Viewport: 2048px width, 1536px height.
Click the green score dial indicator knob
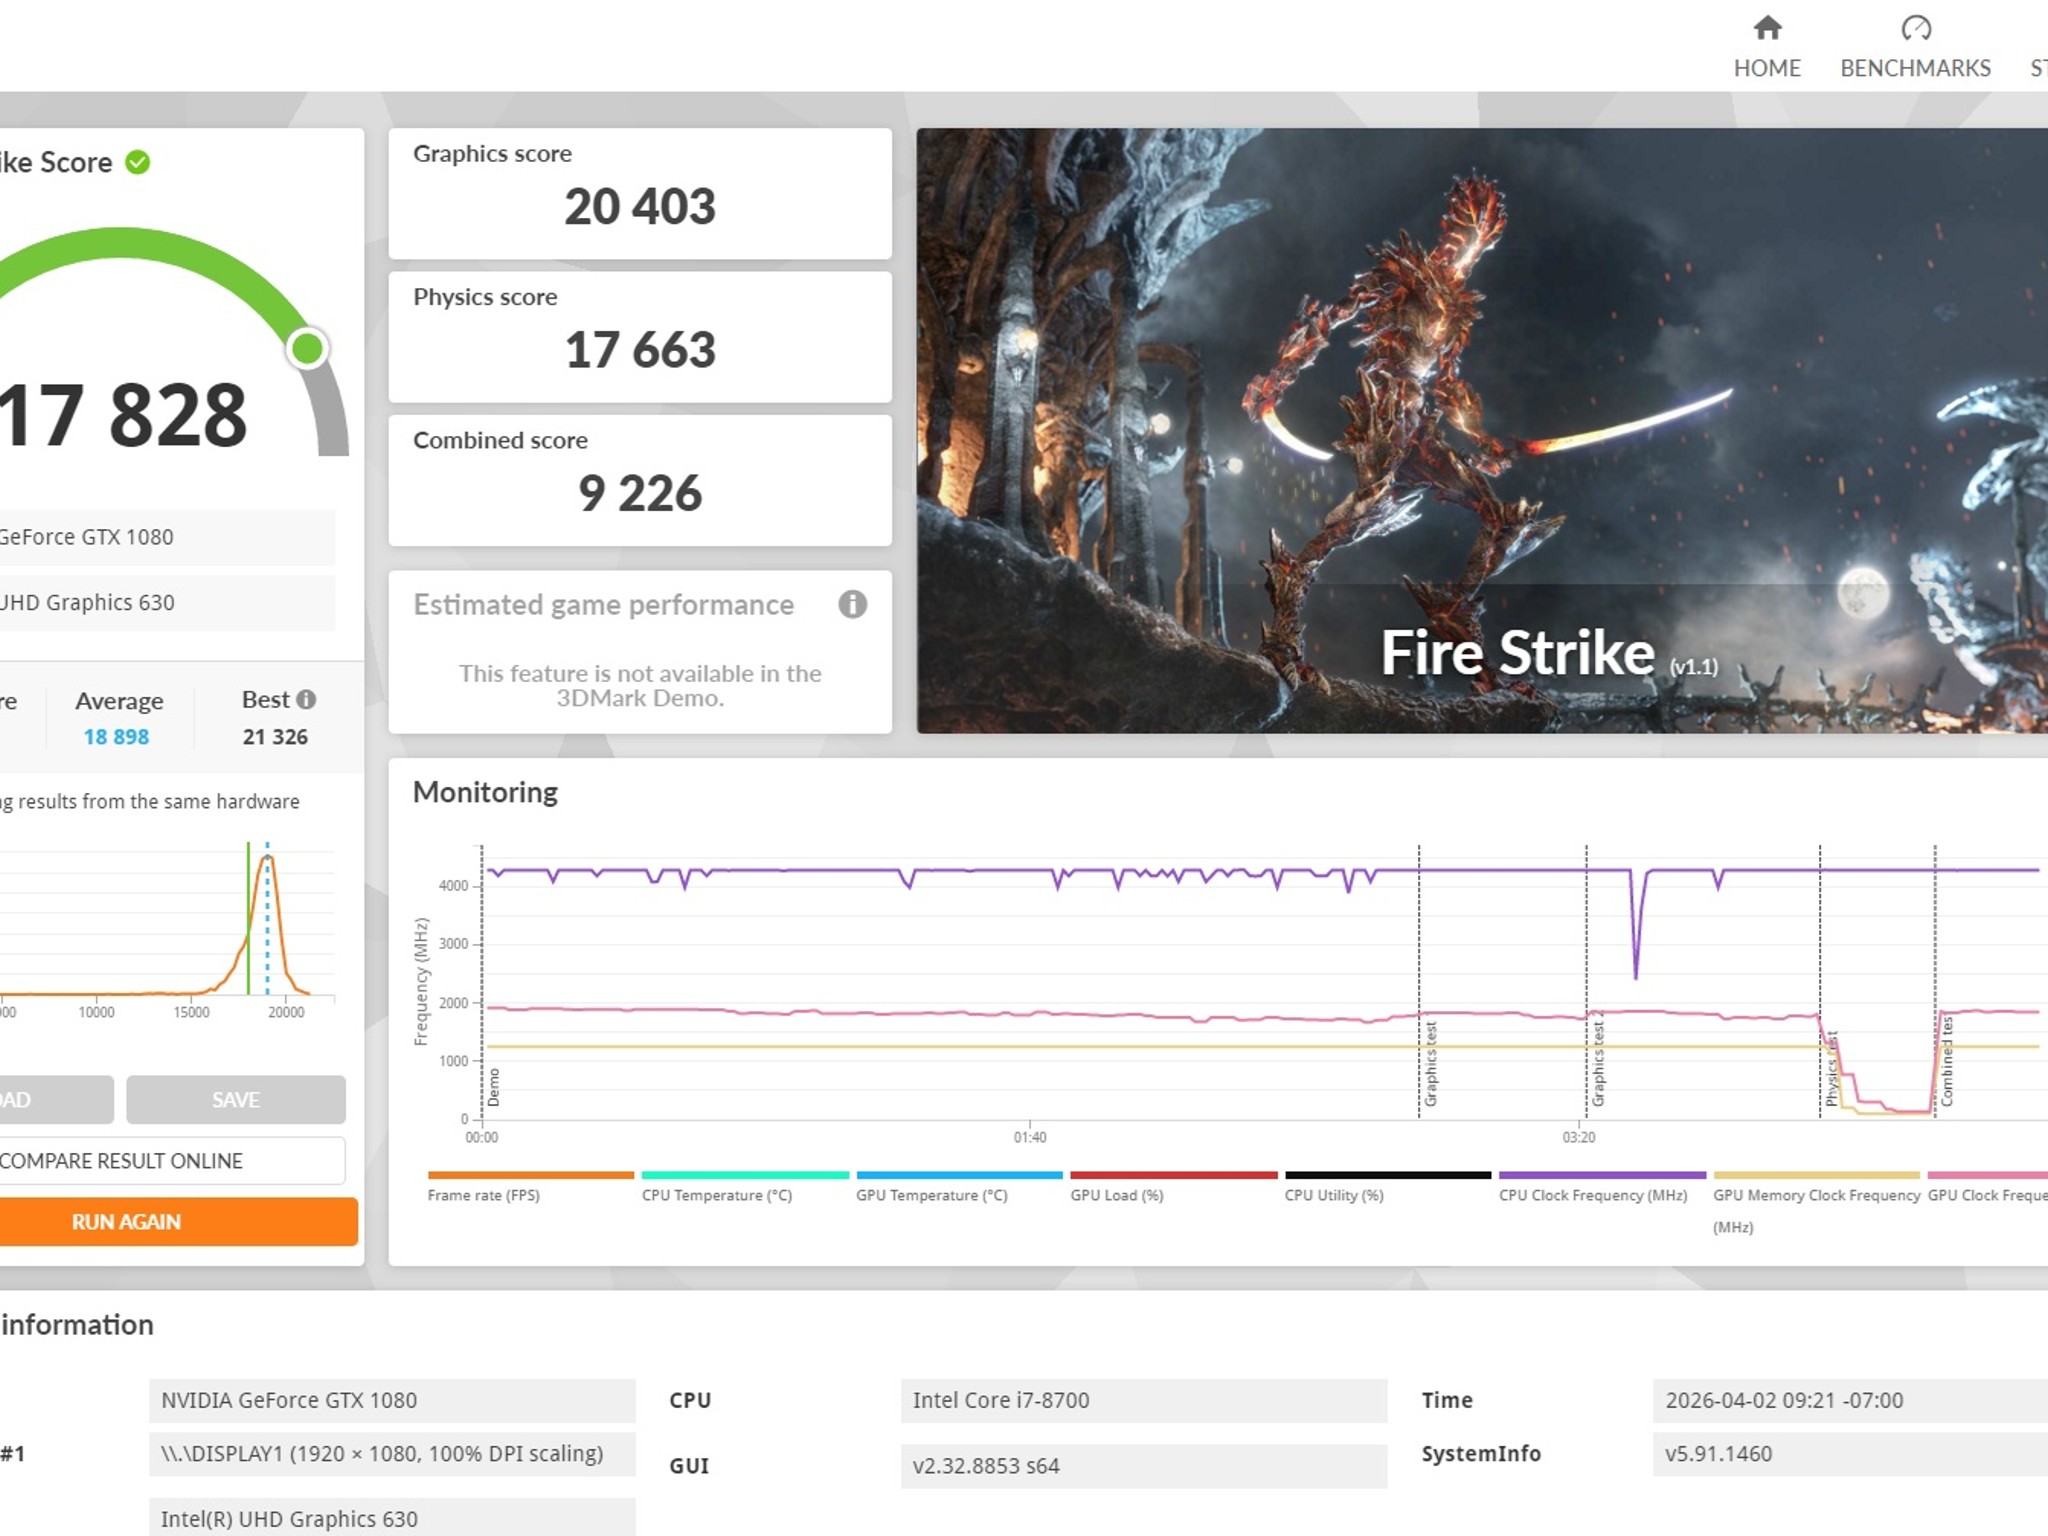tap(307, 349)
